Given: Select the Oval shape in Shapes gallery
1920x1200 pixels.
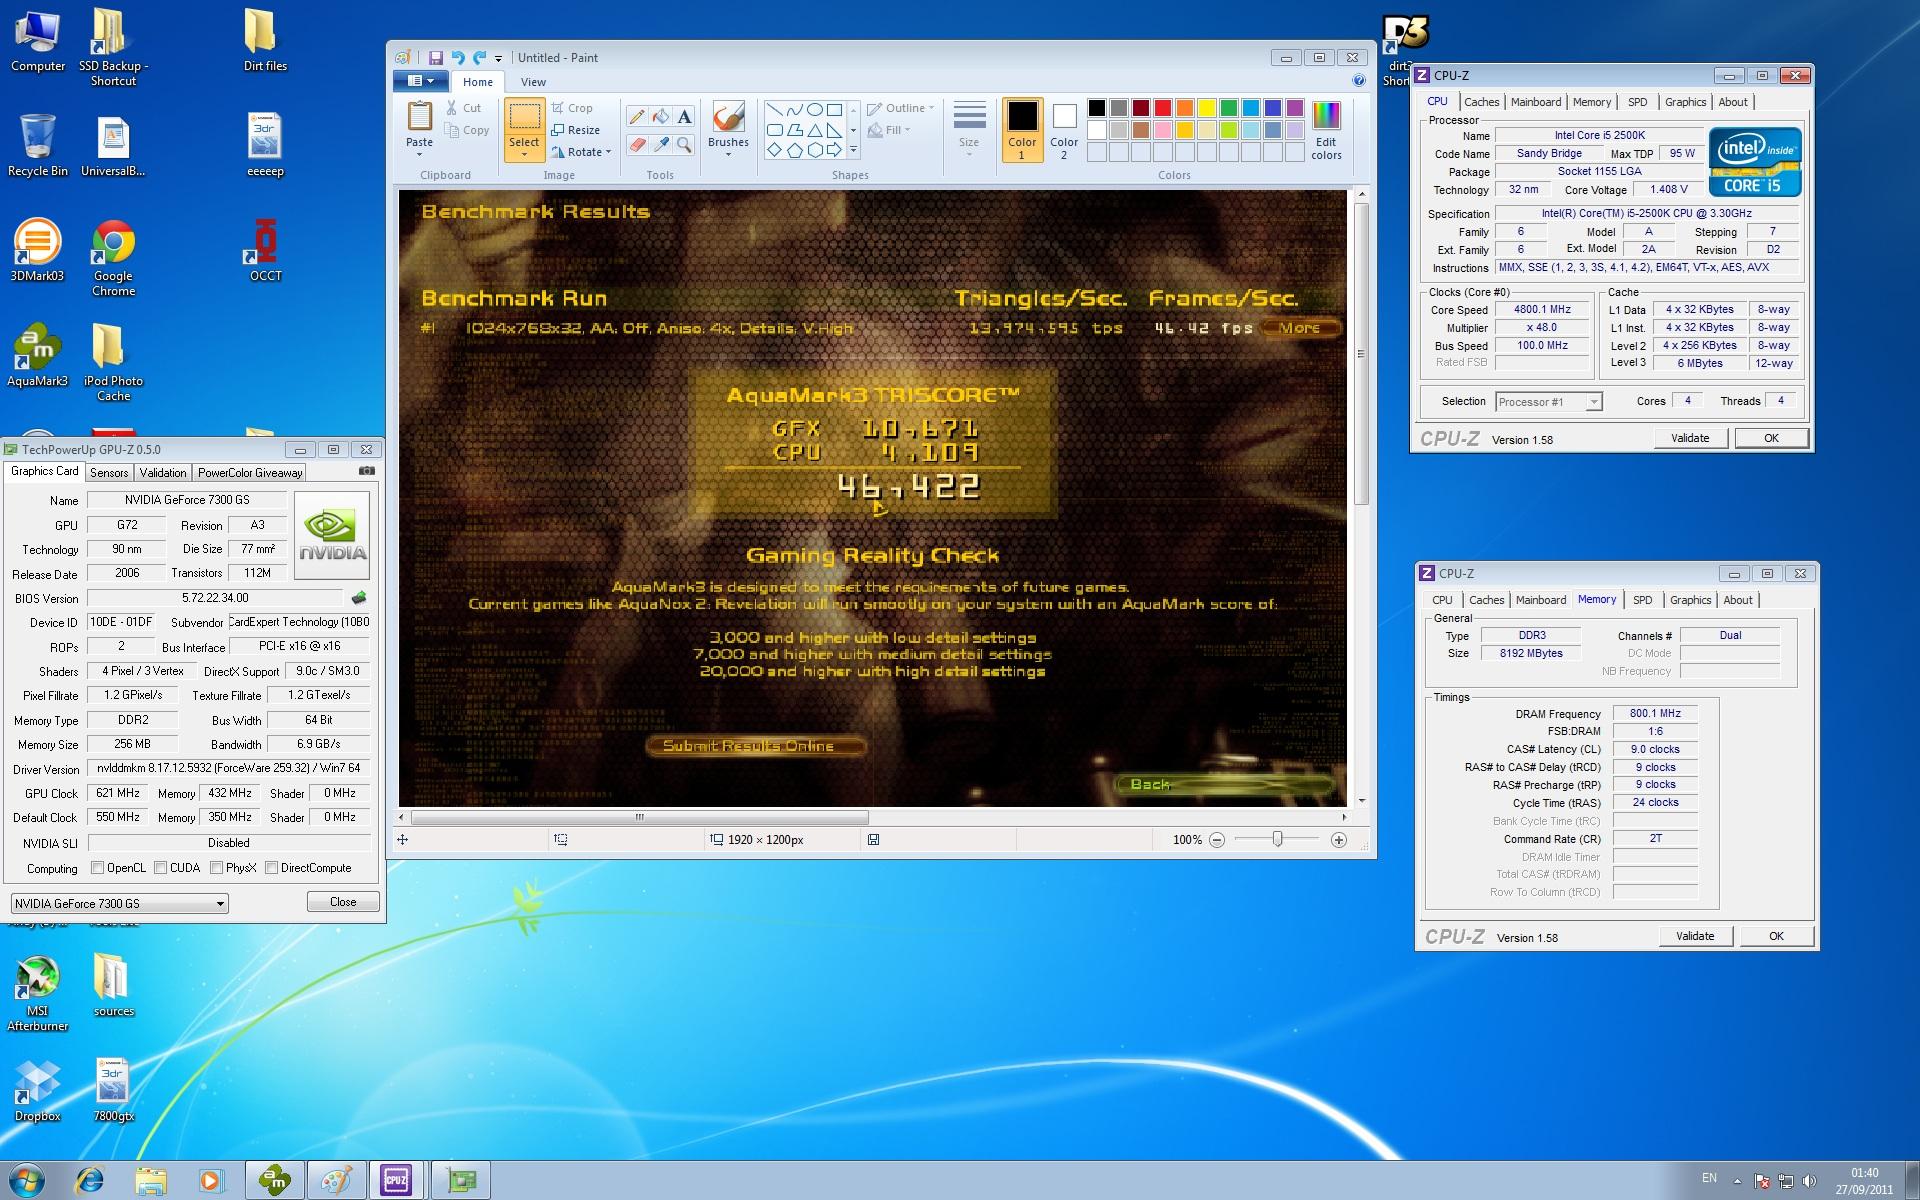Looking at the screenshot, I should click(815, 110).
